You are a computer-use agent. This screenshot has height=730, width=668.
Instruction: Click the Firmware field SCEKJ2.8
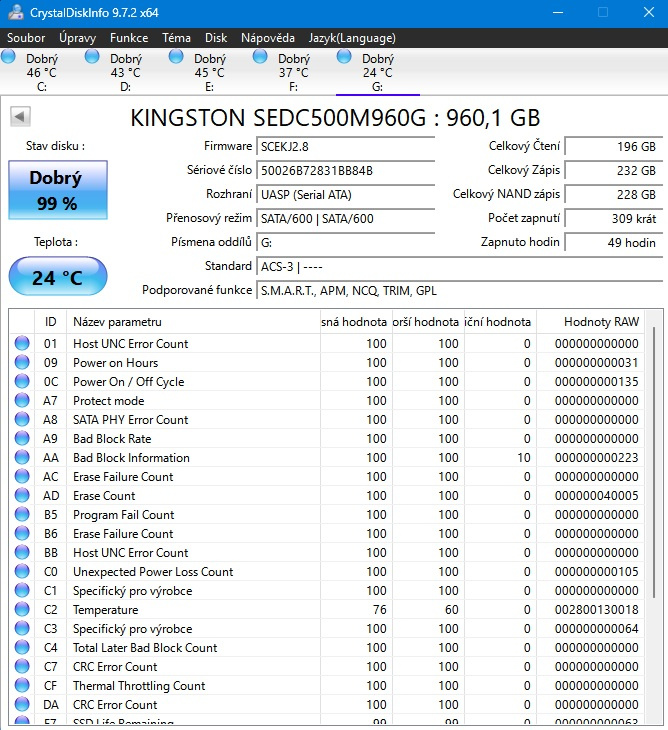click(x=345, y=147)
